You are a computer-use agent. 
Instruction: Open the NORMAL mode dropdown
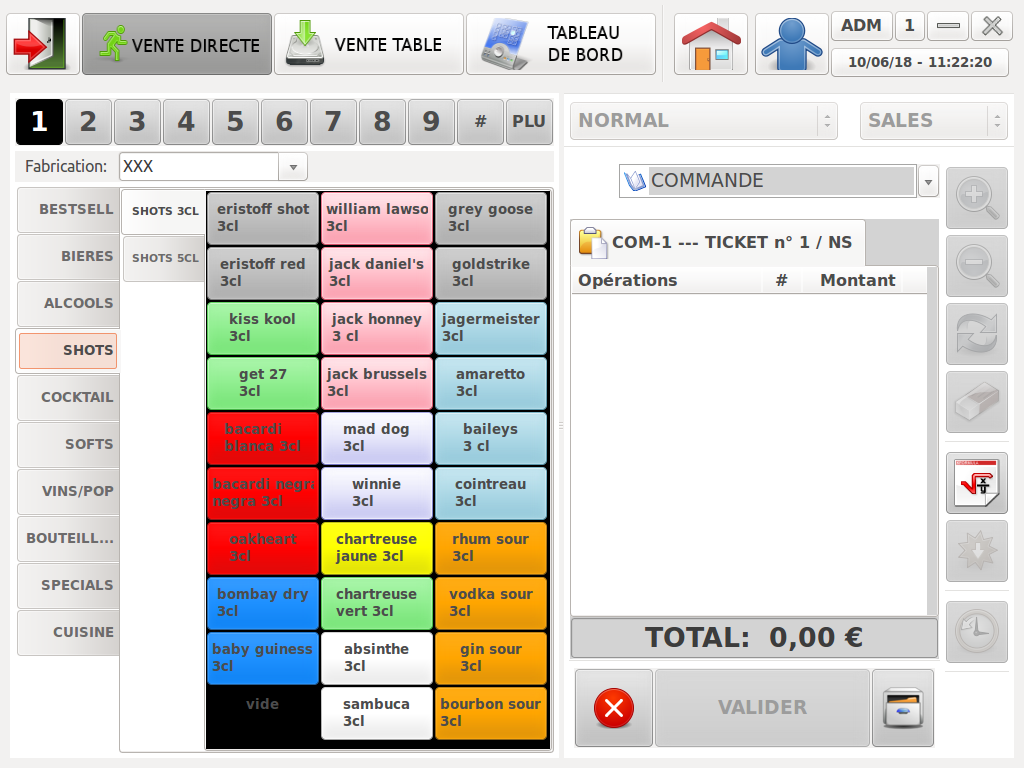coord(703,121)
